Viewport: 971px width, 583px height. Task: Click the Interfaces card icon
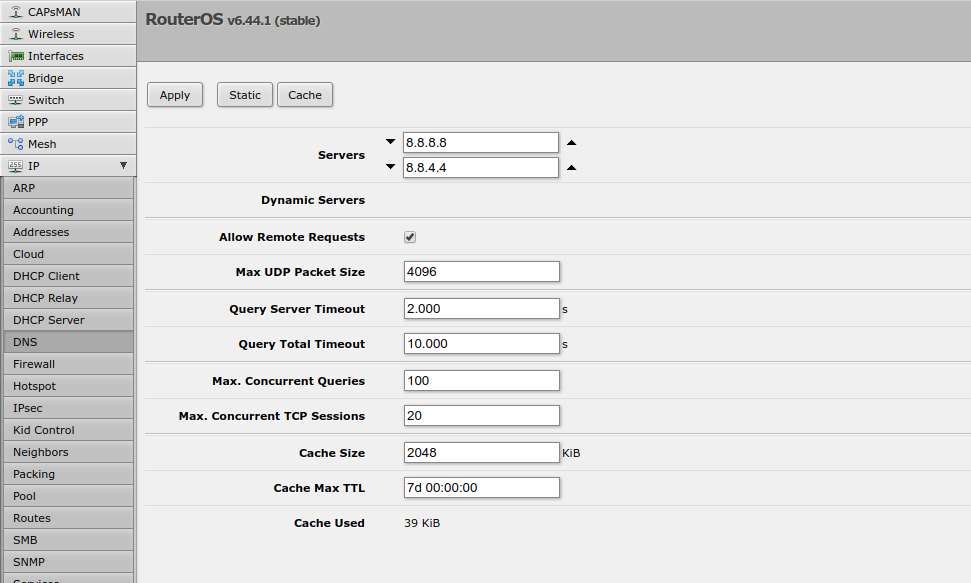coord(16,56)
